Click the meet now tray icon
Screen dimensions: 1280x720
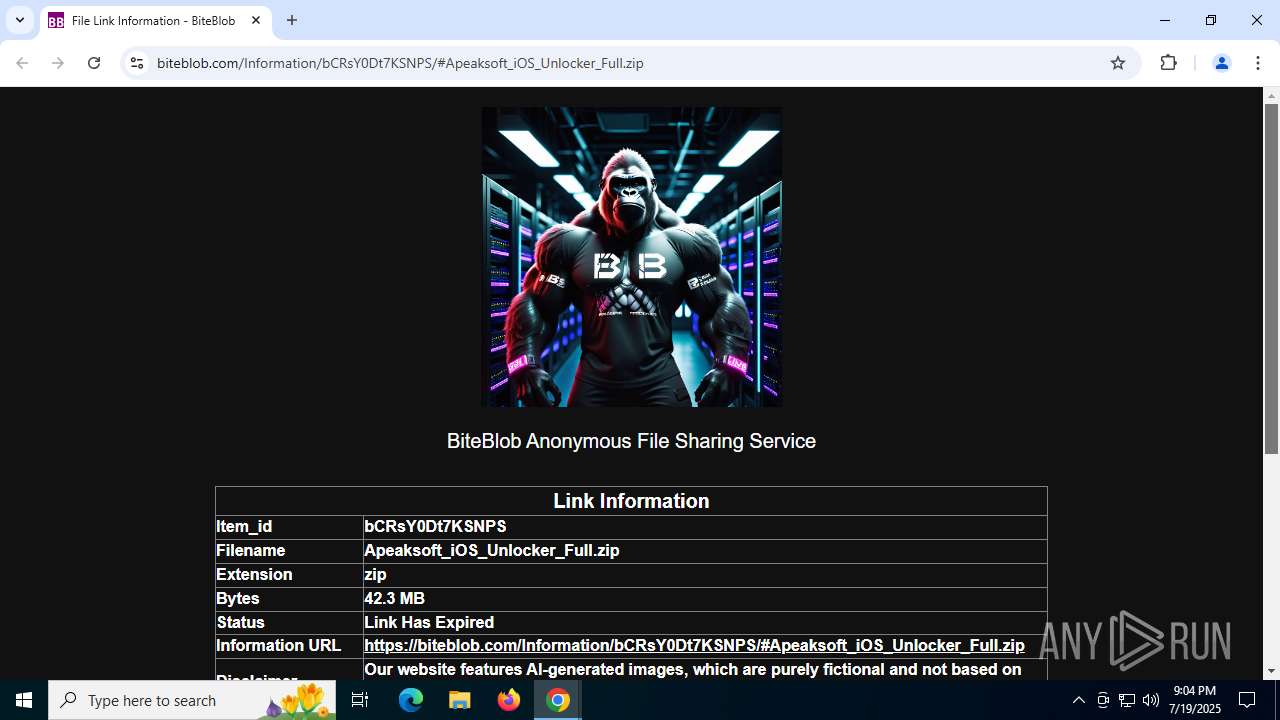click(x=1103, y=700)
